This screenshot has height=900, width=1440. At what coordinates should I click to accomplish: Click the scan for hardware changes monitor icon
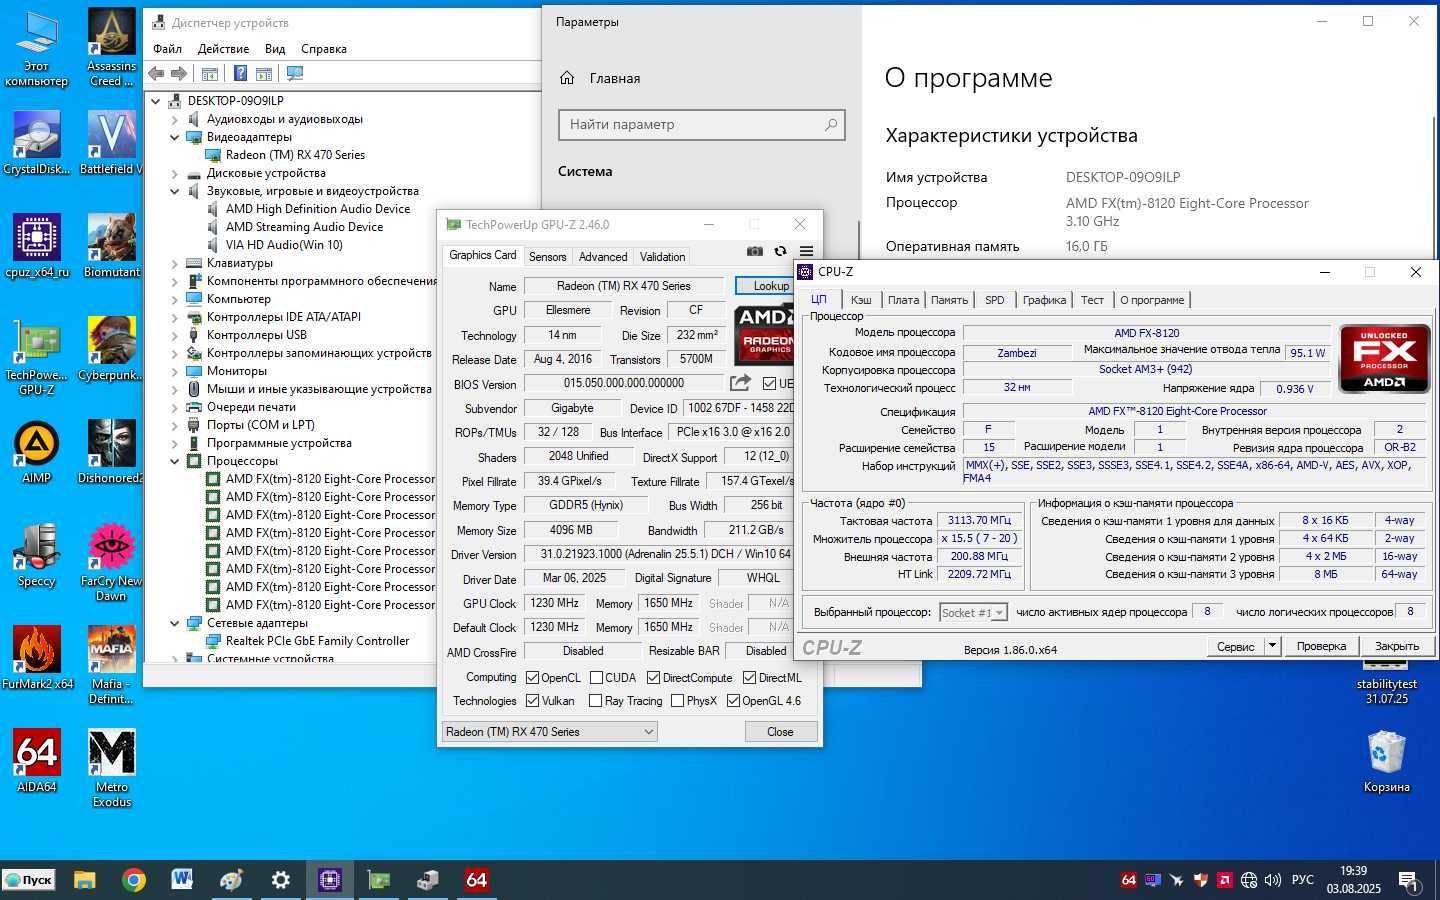pos(294,73)
